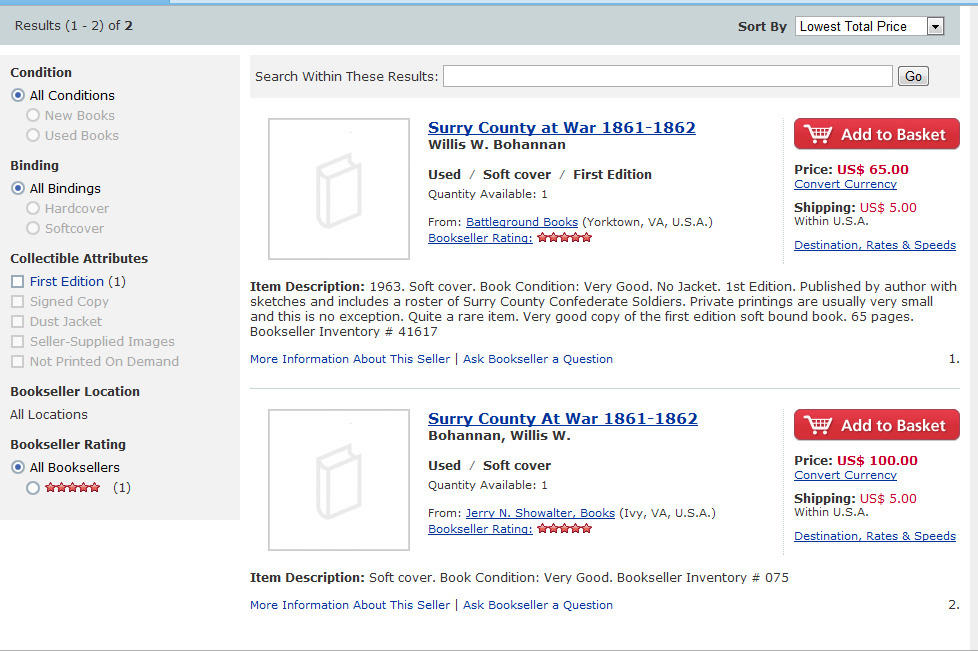978x651 pixels.
Task: Ask Bookseller a Question for first listing
Action: (x=537, y=359)
